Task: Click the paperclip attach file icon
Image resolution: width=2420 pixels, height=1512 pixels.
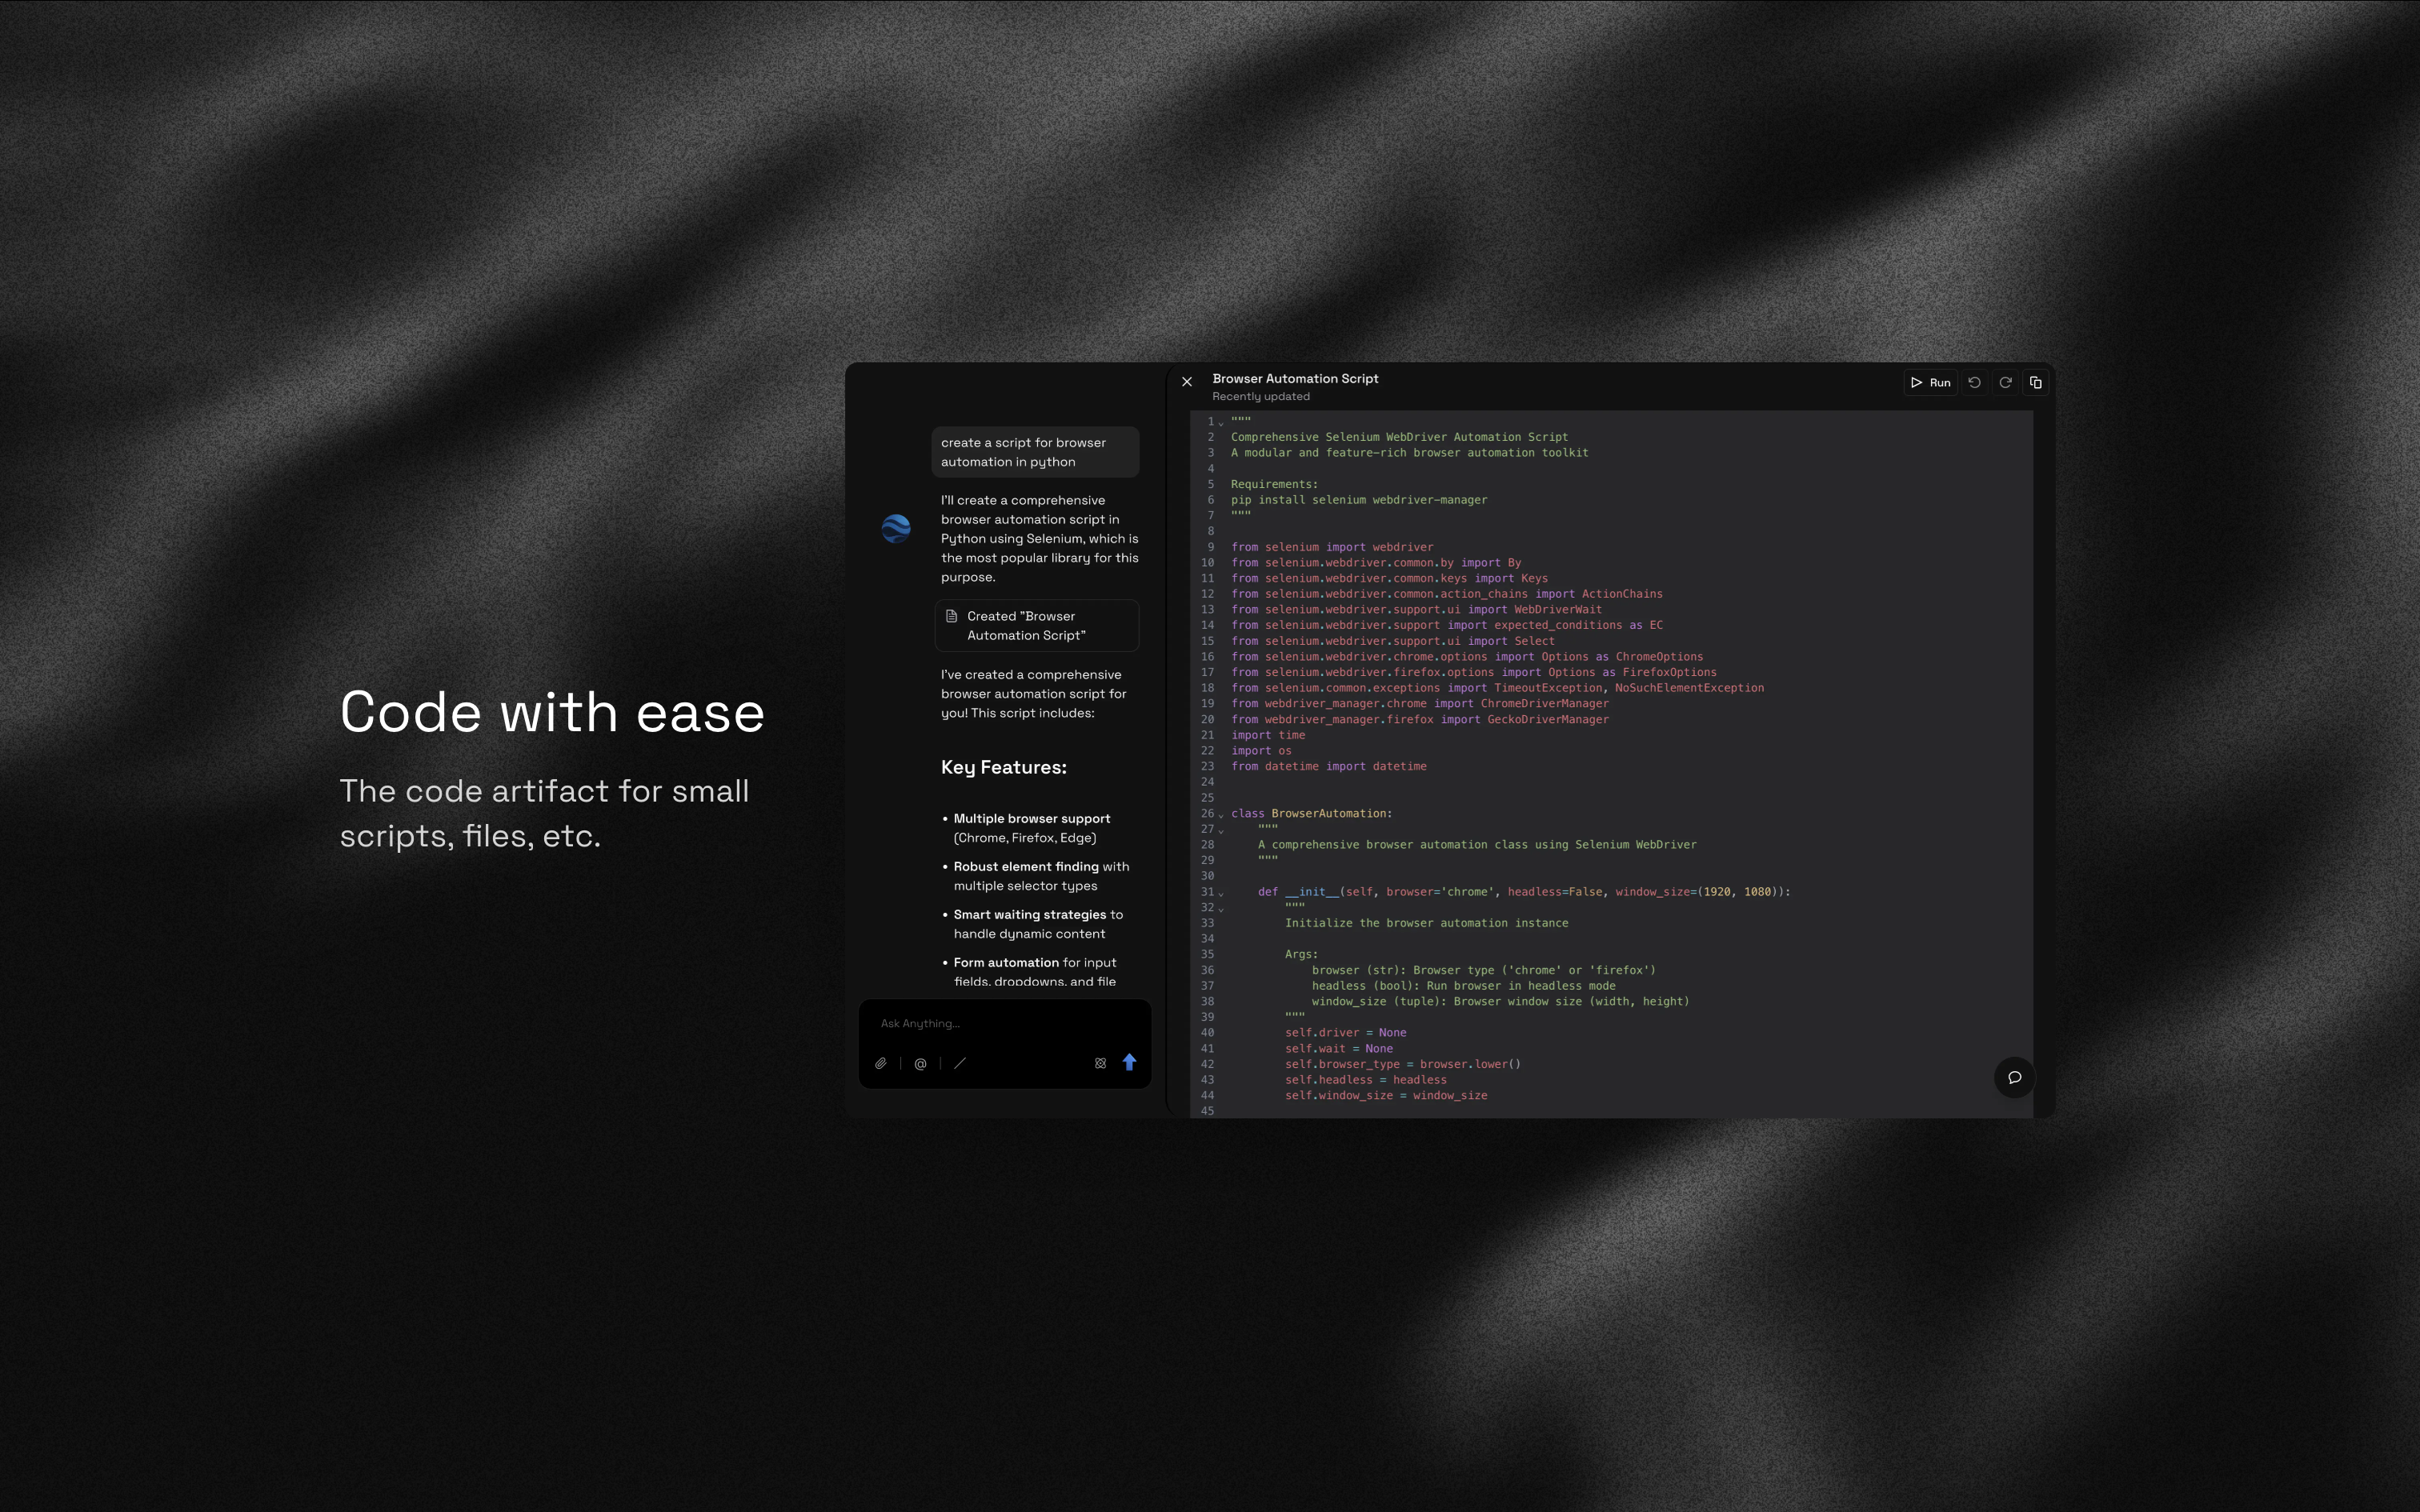Action: [880, 1063]
